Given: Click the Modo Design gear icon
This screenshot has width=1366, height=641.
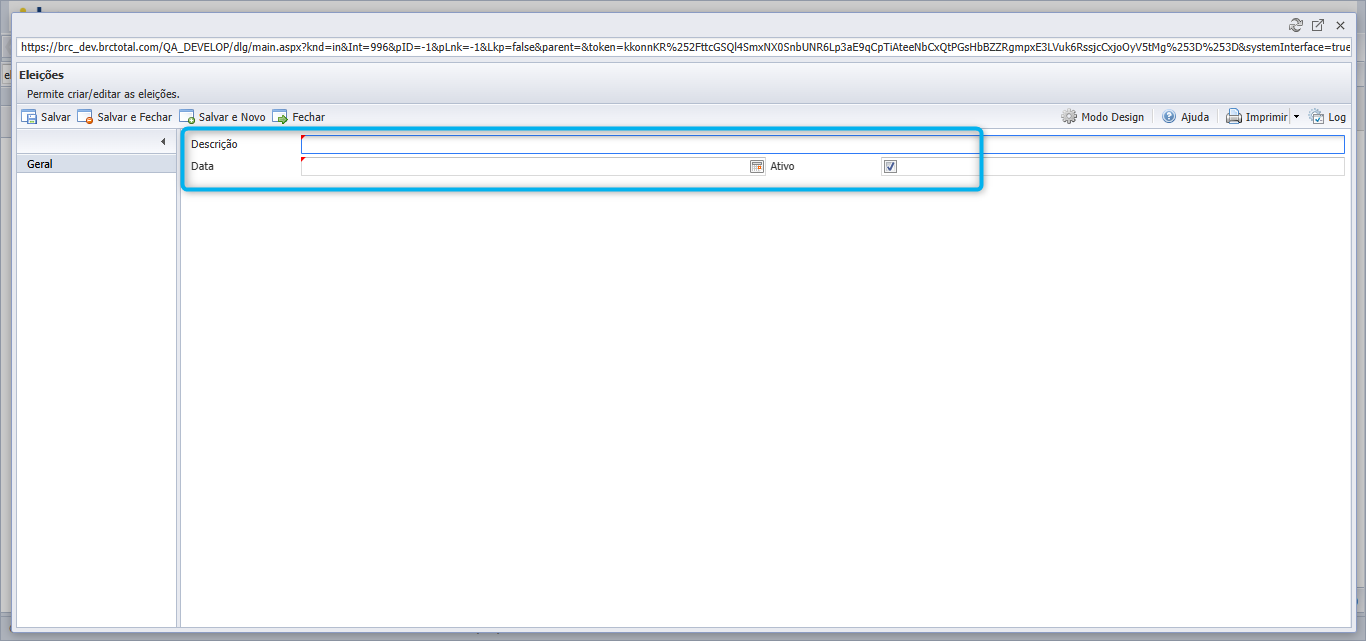Looking at the screenshot, I should (1069, 117).
